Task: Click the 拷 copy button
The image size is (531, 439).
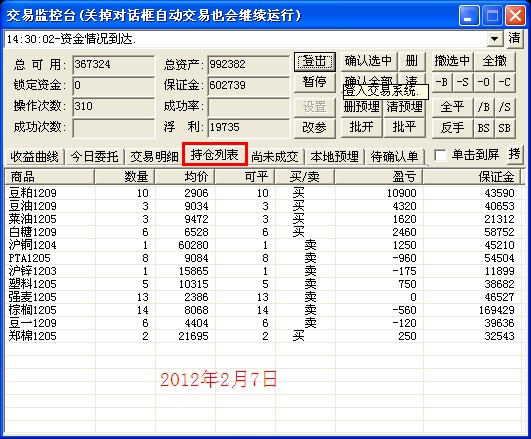Action: [514, 154]
